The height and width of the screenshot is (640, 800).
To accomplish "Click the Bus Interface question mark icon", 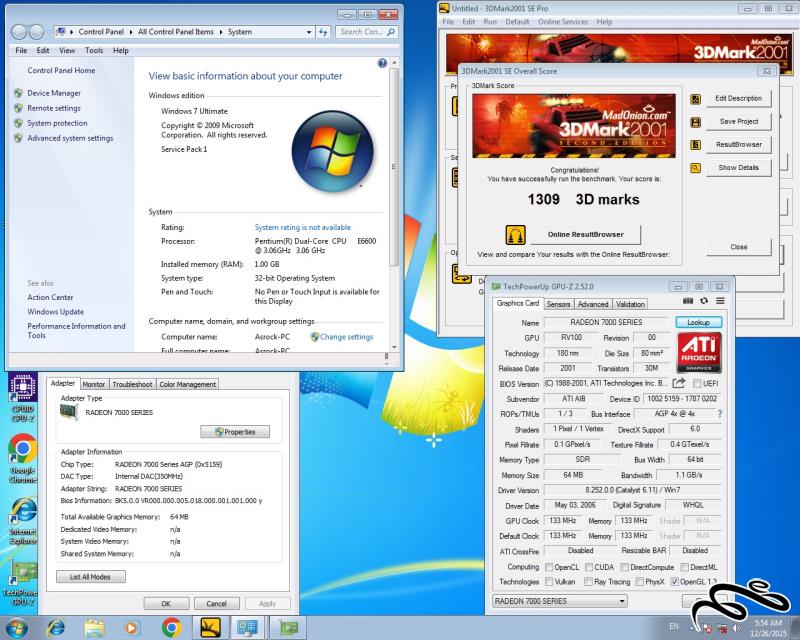I will pyautogui.click(x=720, y=413).
